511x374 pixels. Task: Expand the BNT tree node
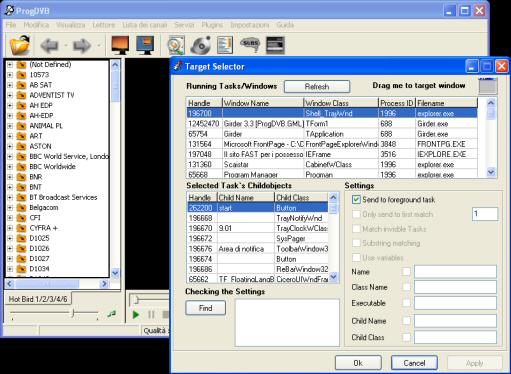pyautogui.click(x=10, y=187)
